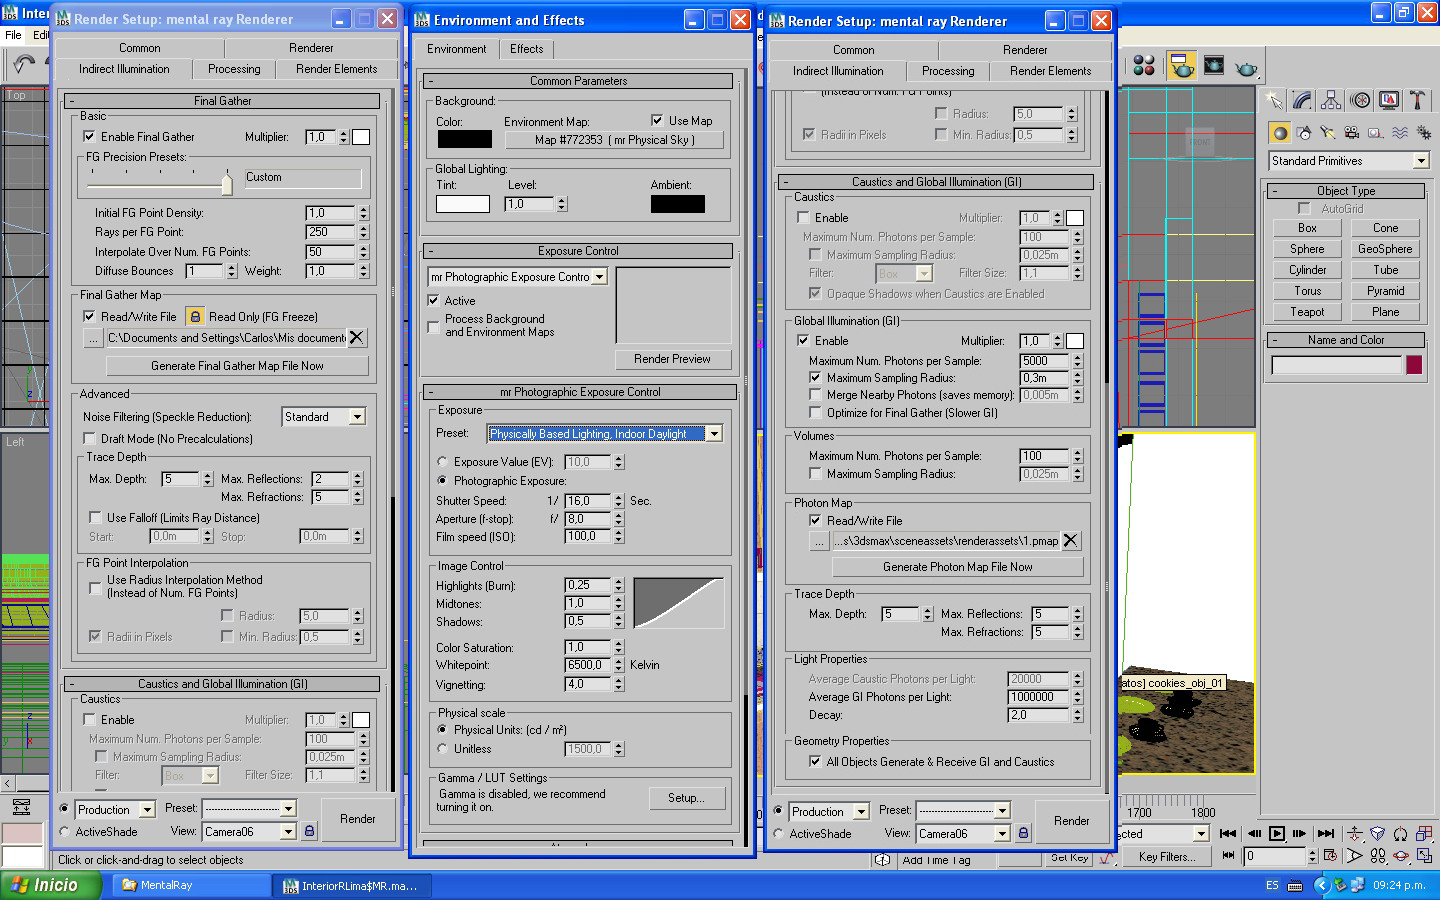The height and width of the screenshot is (900, 1440).
Task: Select the Cameras category icon
Action: point(1352,133)
